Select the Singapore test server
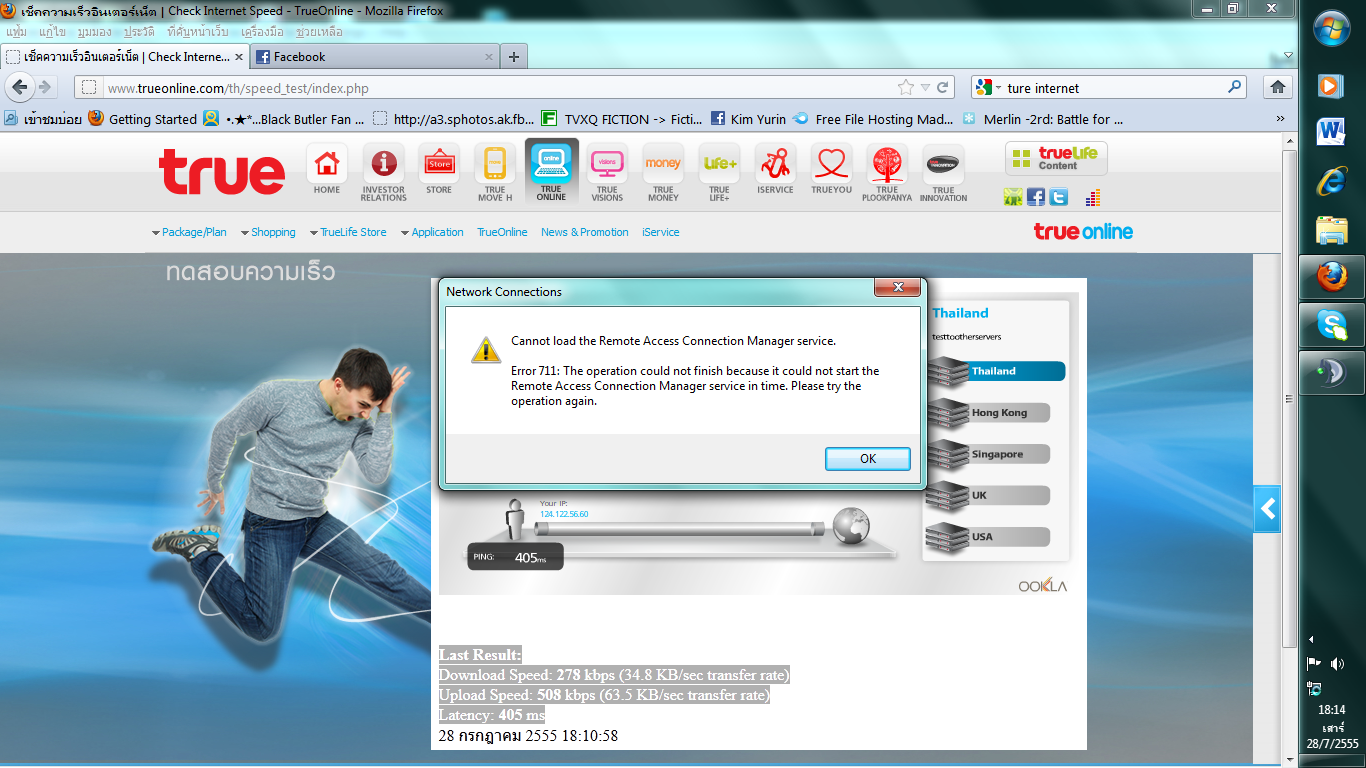Viewport: 1366px width, 768px height. 988,454
